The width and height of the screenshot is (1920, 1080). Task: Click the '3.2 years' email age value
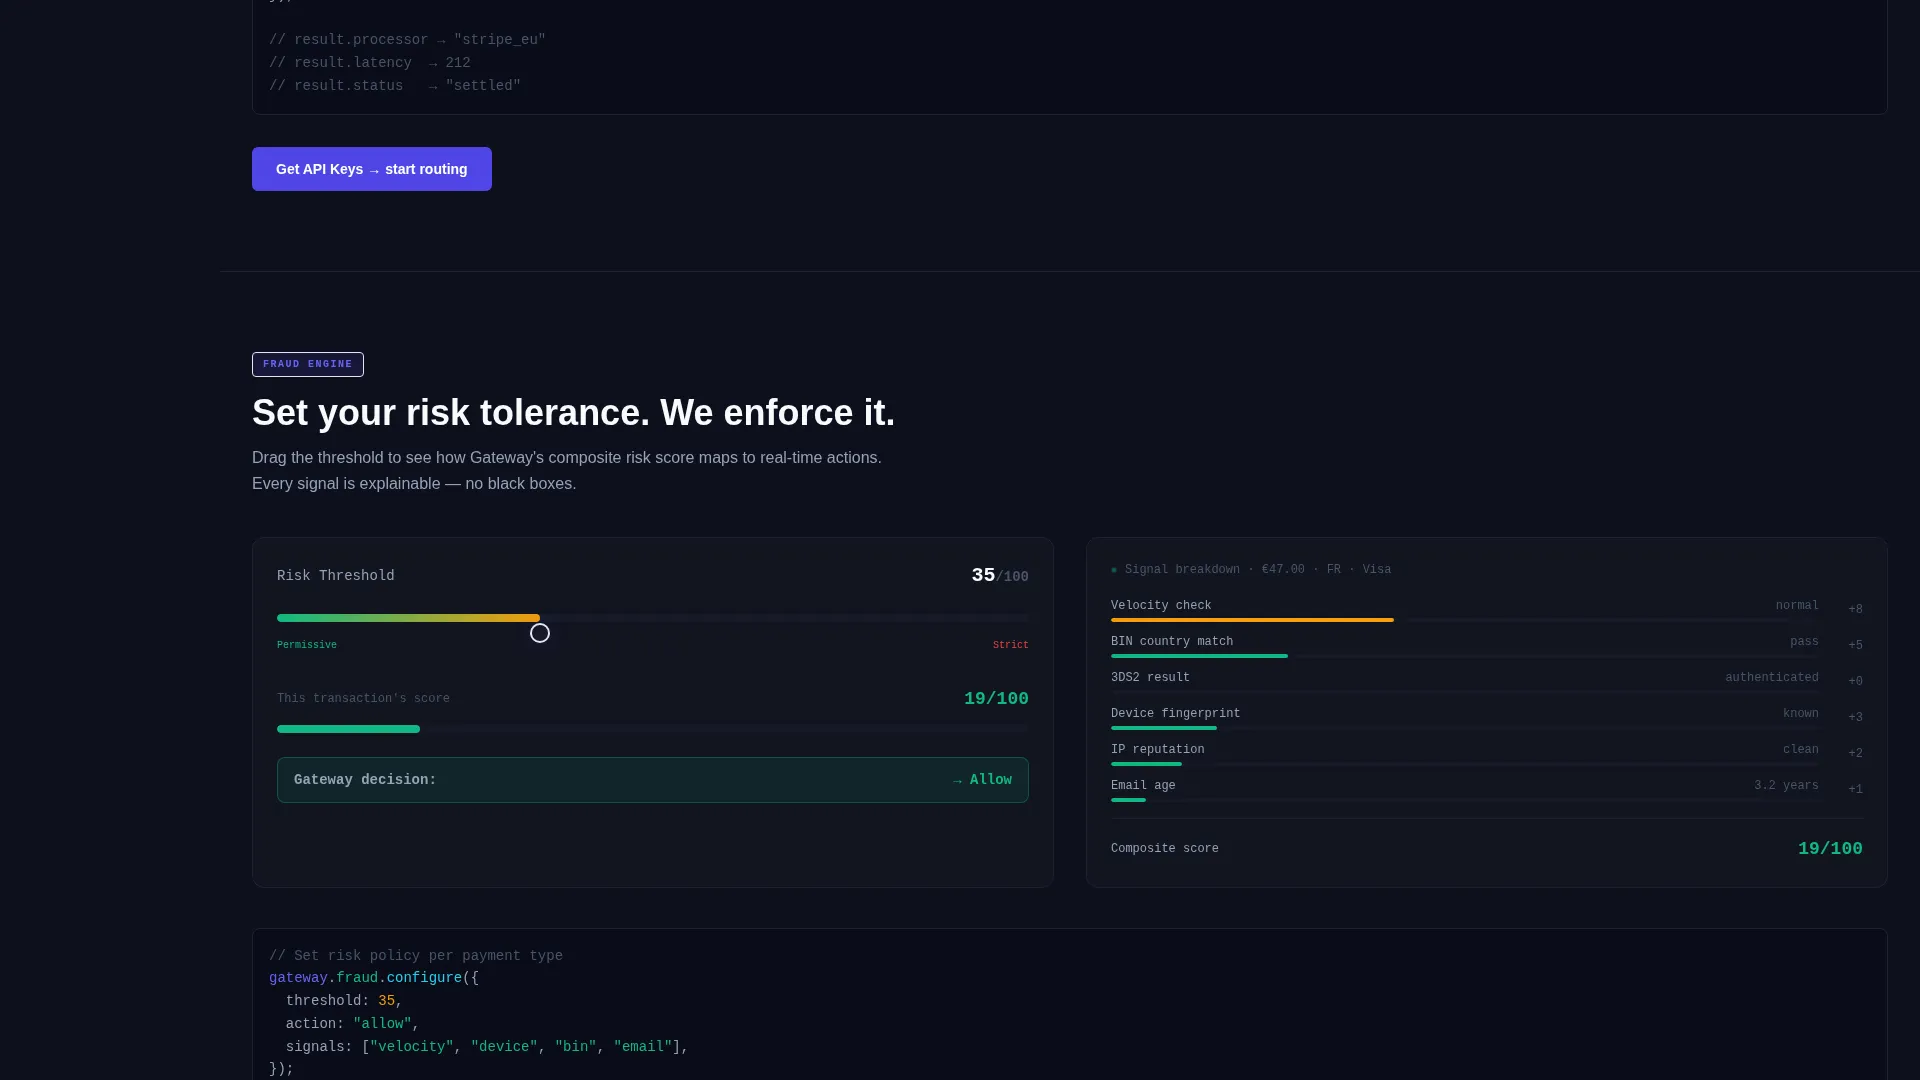pos(1786,786)
